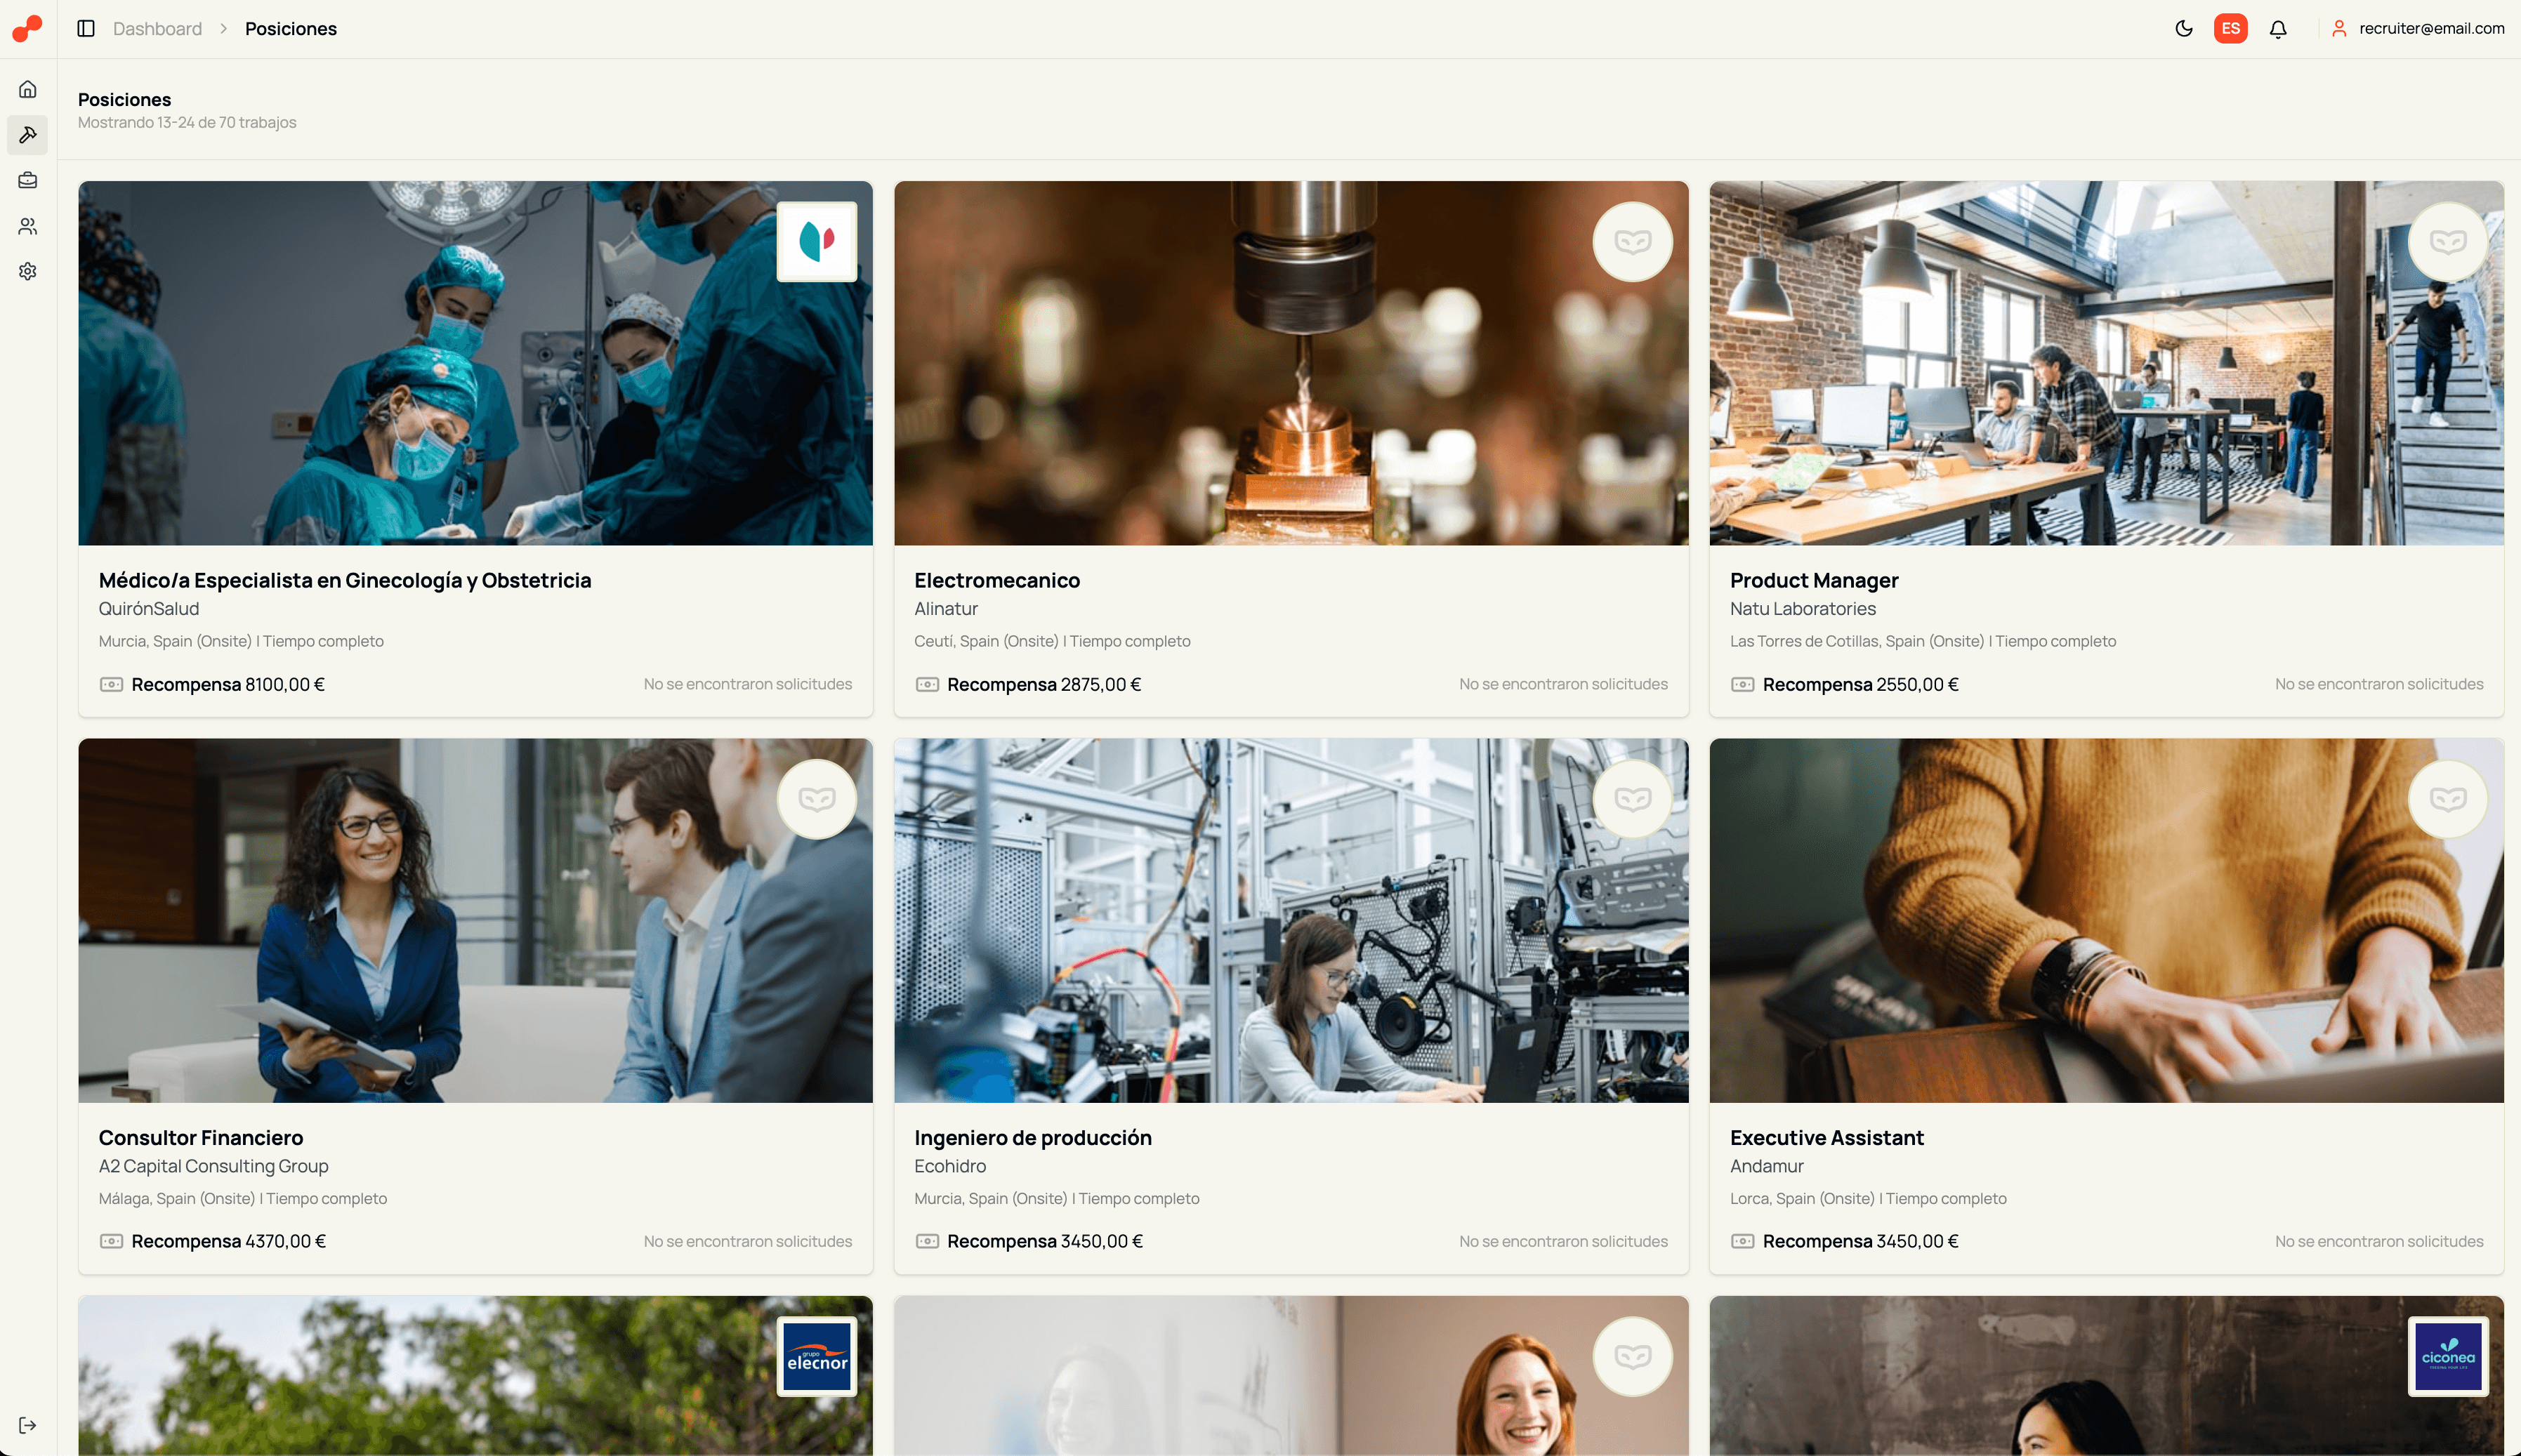2521x1456 pixels.
Task: Open the Product Manager job card title
Action: click(x=1813, y=580)
